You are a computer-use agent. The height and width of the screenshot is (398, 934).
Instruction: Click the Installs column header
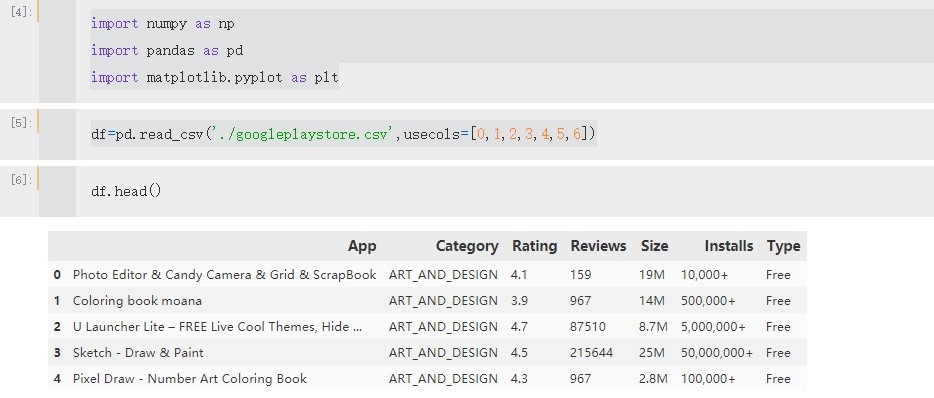(x=728, y=246)
